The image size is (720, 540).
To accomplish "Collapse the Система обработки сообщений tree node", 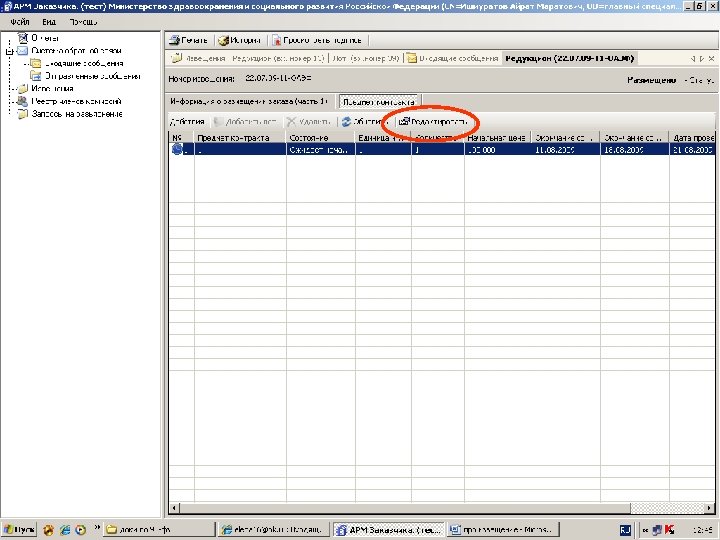I will tap(9, 51).
